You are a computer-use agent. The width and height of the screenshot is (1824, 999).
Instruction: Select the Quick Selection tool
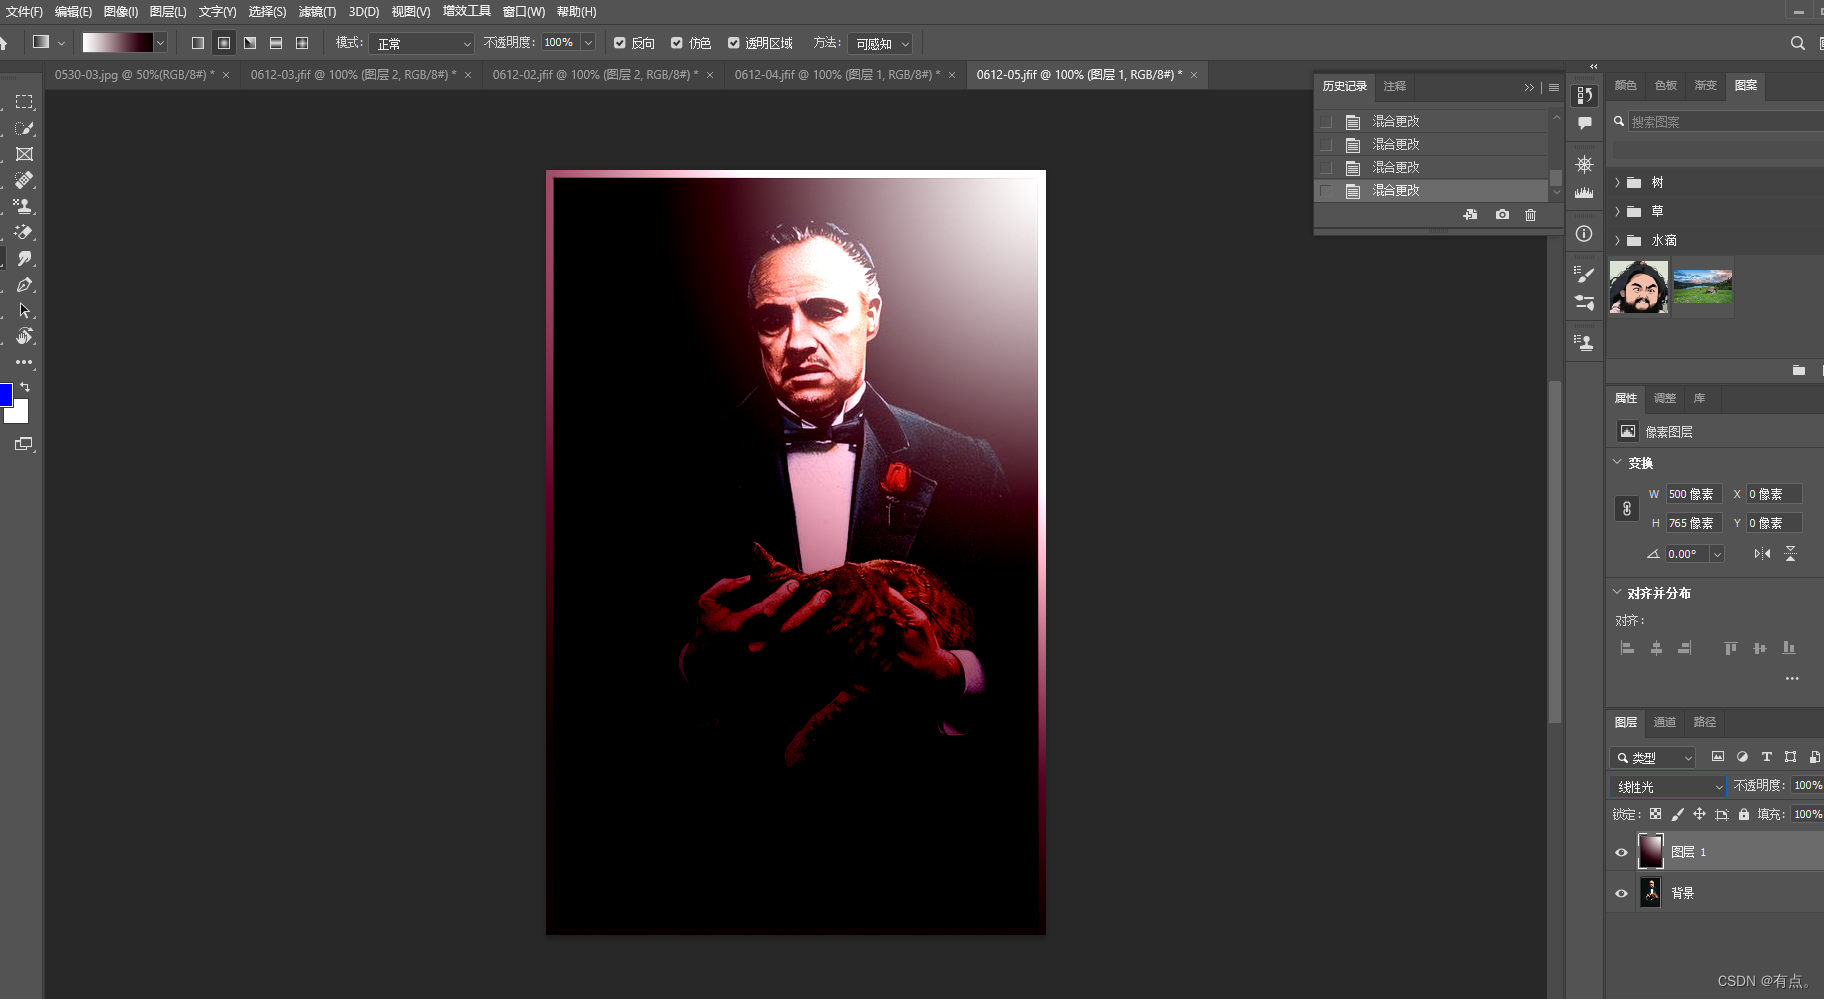(x=24, y=128)
